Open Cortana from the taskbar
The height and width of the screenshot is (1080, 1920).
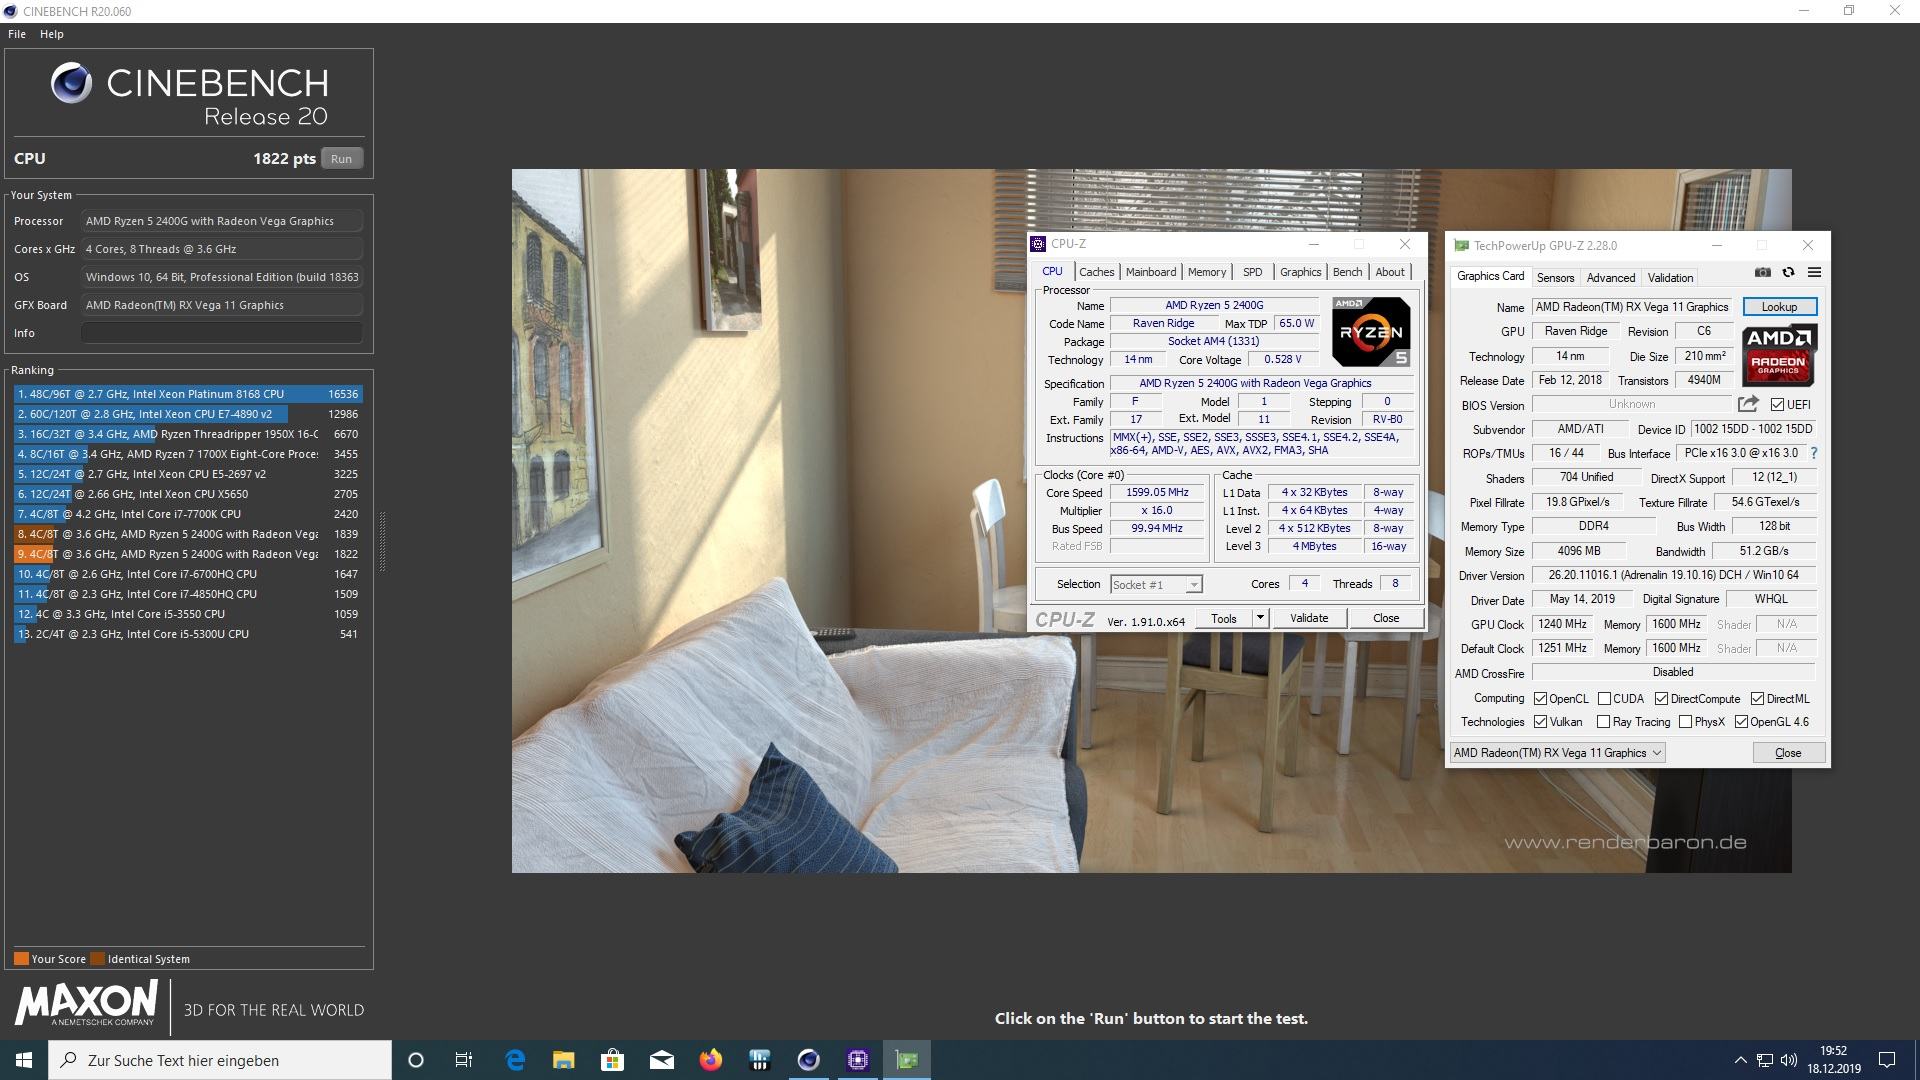pos(416,1060)
